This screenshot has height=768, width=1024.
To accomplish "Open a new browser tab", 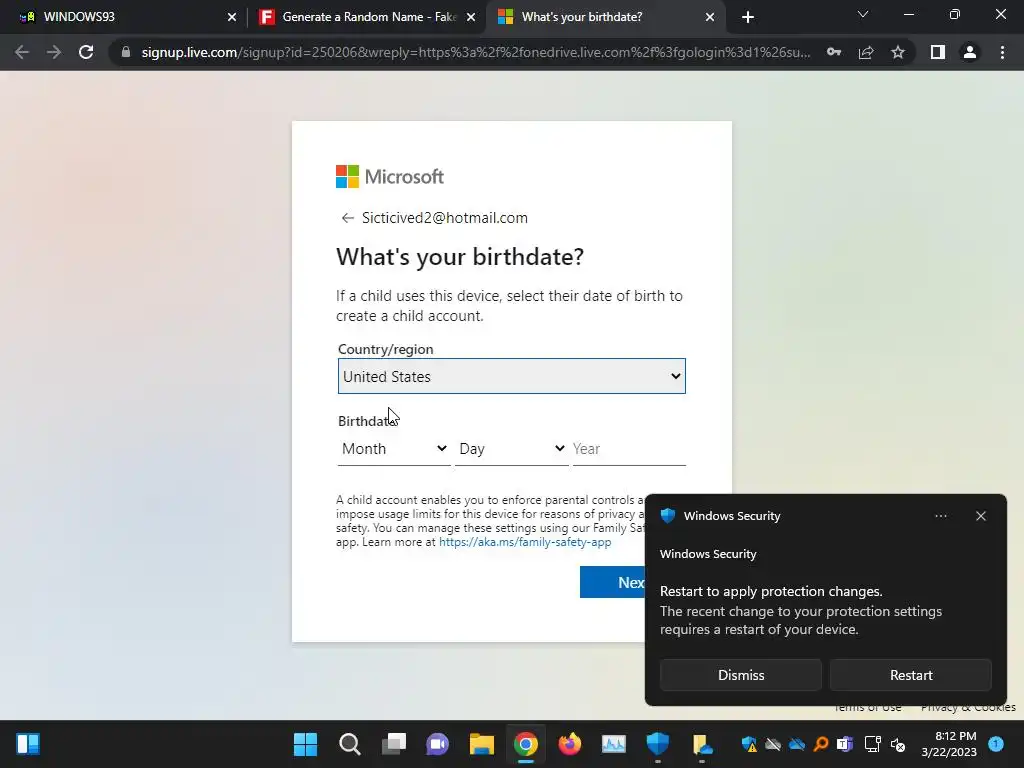I will pos(748,17).
